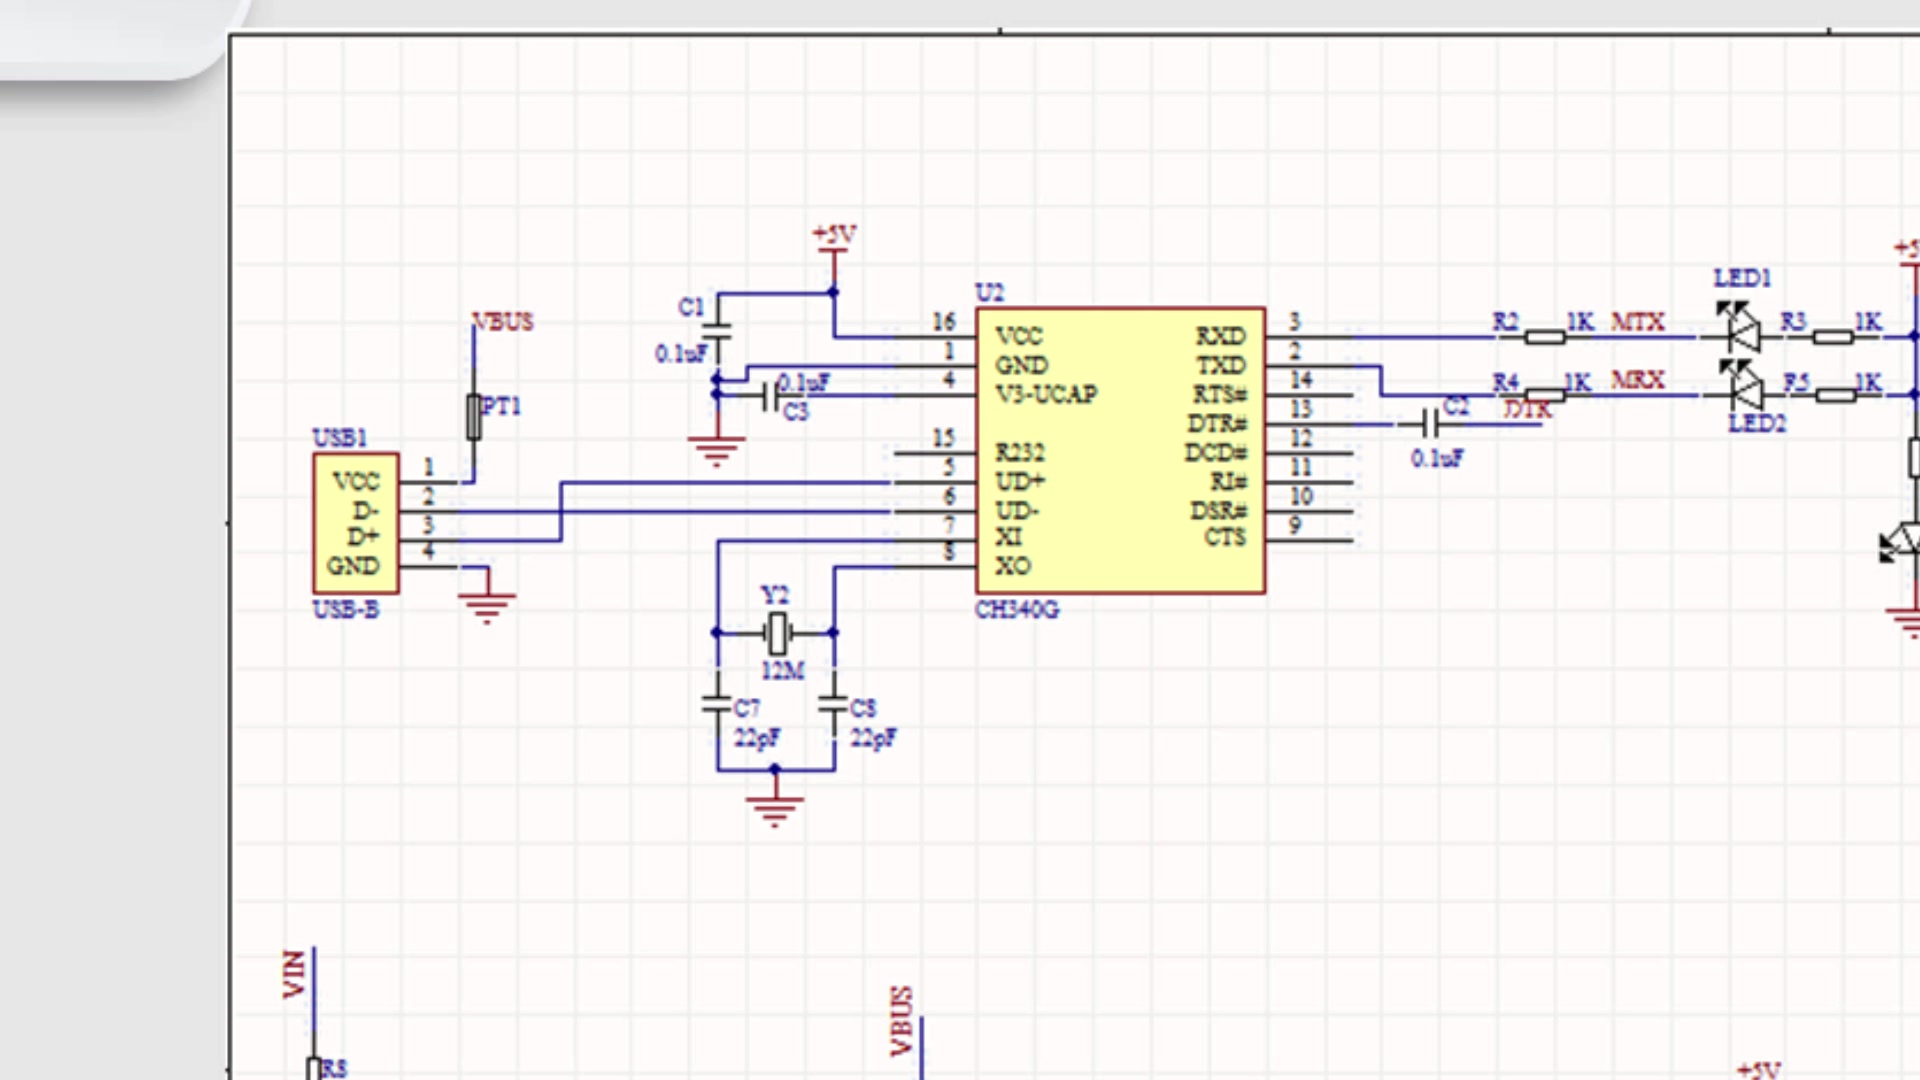Viewport: 1920px width, 1080px height.
Task: Click the 0.1uF value below C2
Action: coord(1438,459)
